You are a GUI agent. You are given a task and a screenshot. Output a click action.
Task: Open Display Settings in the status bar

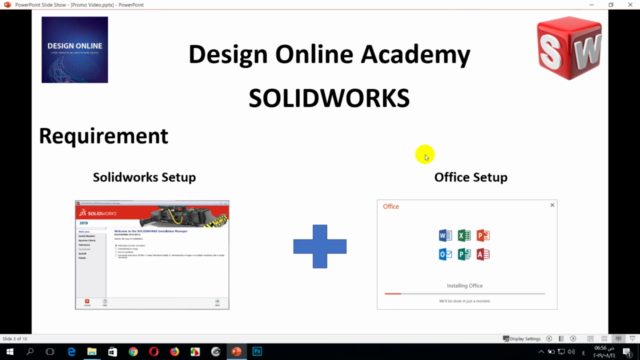click(522, 339)
